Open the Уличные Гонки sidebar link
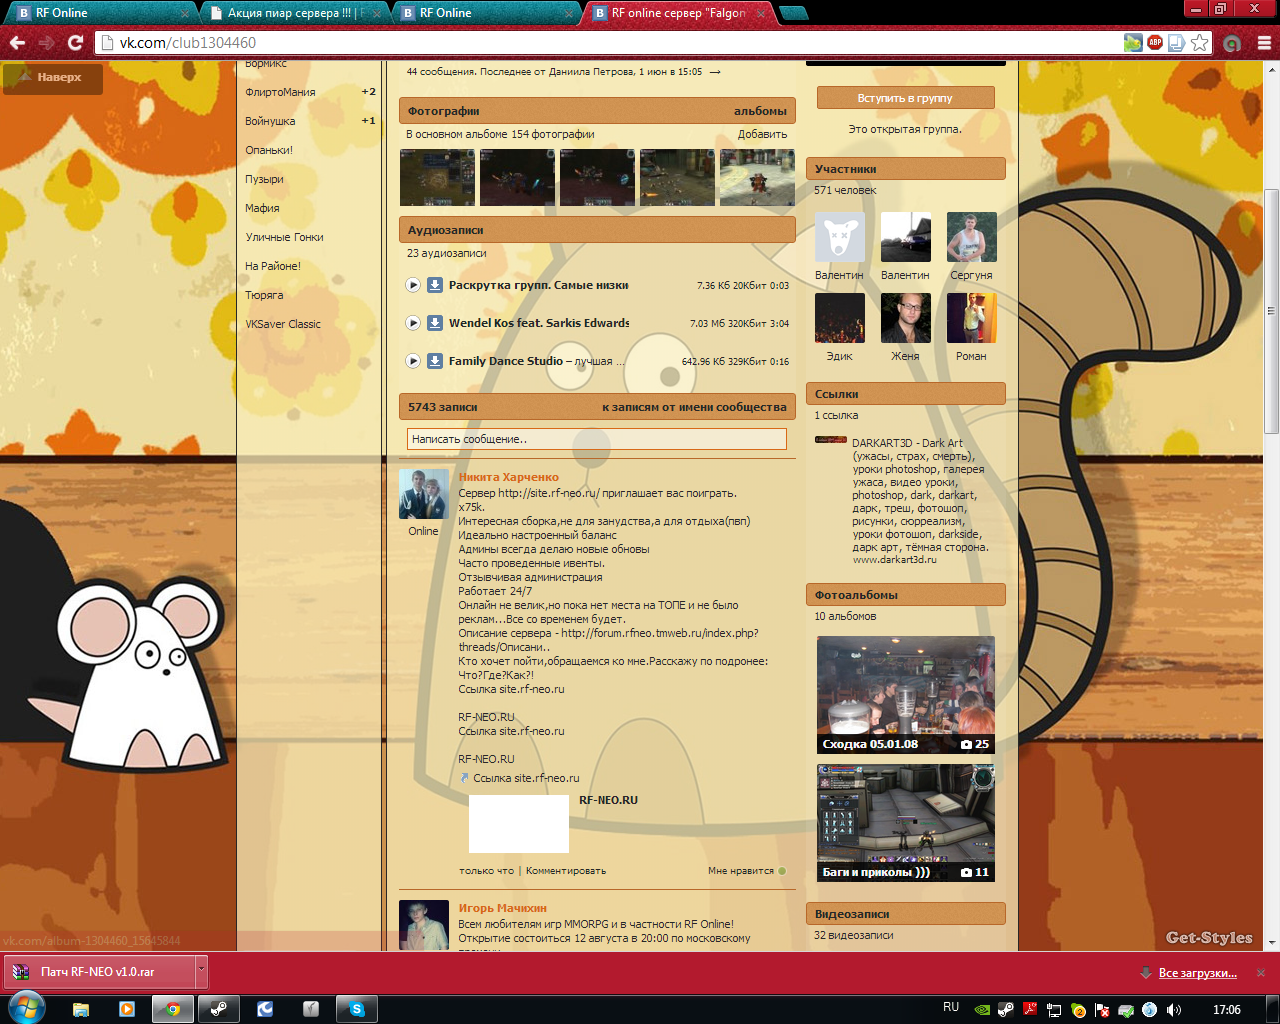1280x1024 pixels. pyautogui.click(x=284, y=237)
